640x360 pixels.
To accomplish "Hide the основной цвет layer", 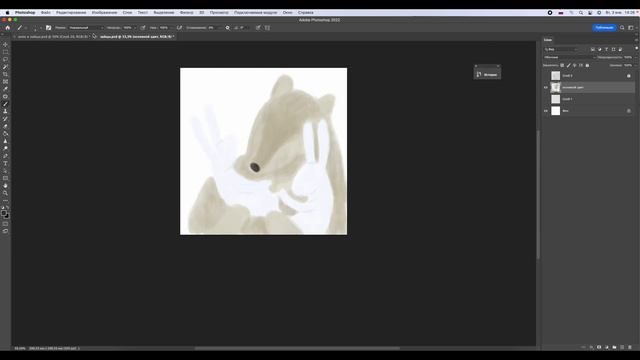I will pos(546,87).
